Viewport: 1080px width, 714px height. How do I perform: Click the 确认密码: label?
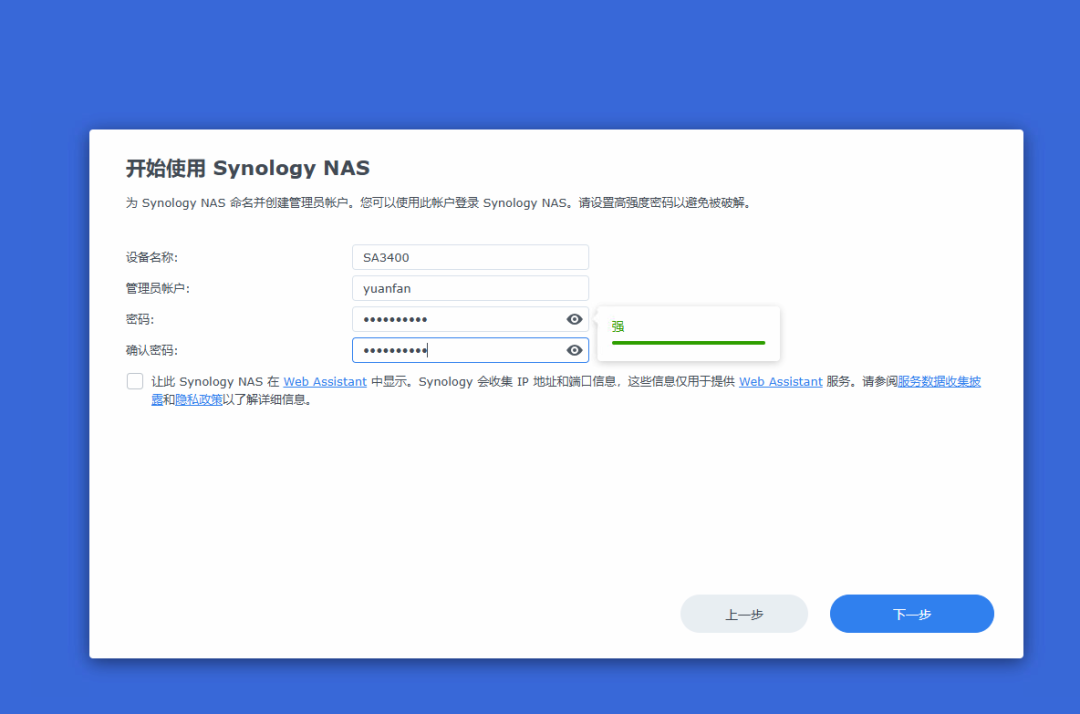[x=152, y=350]
